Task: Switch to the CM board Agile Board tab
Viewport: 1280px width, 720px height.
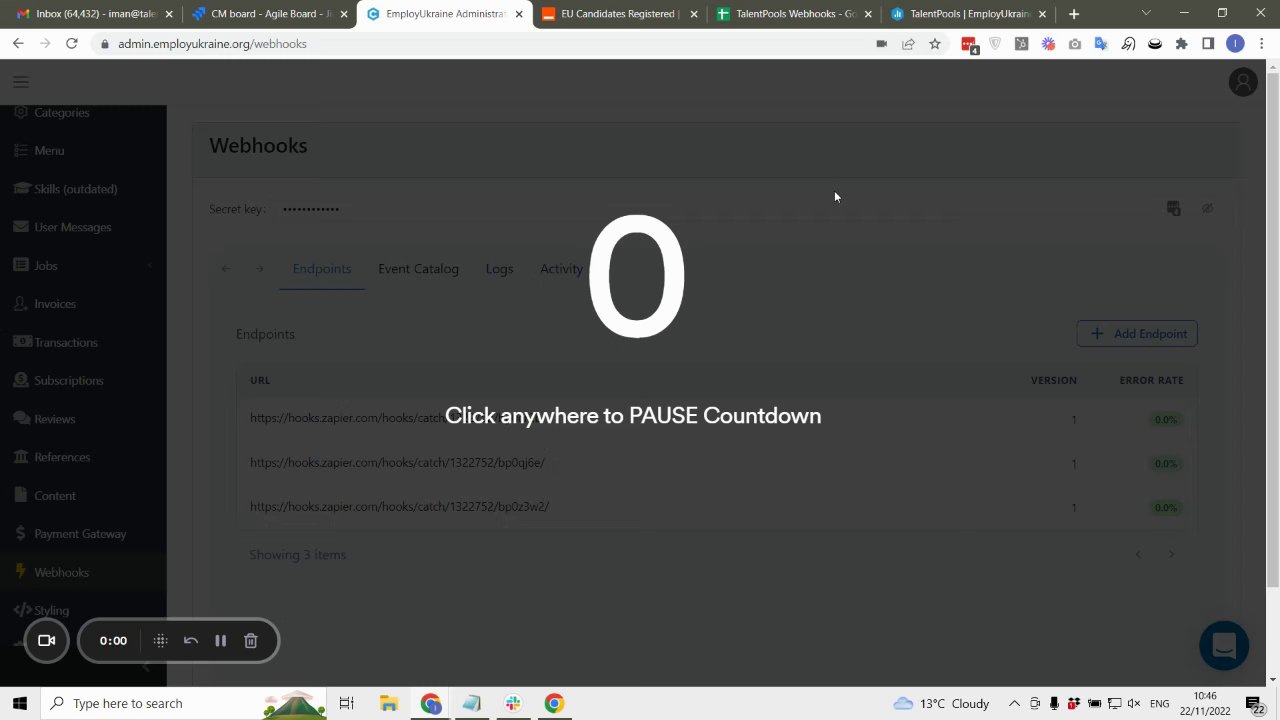Action: (268, 14)
